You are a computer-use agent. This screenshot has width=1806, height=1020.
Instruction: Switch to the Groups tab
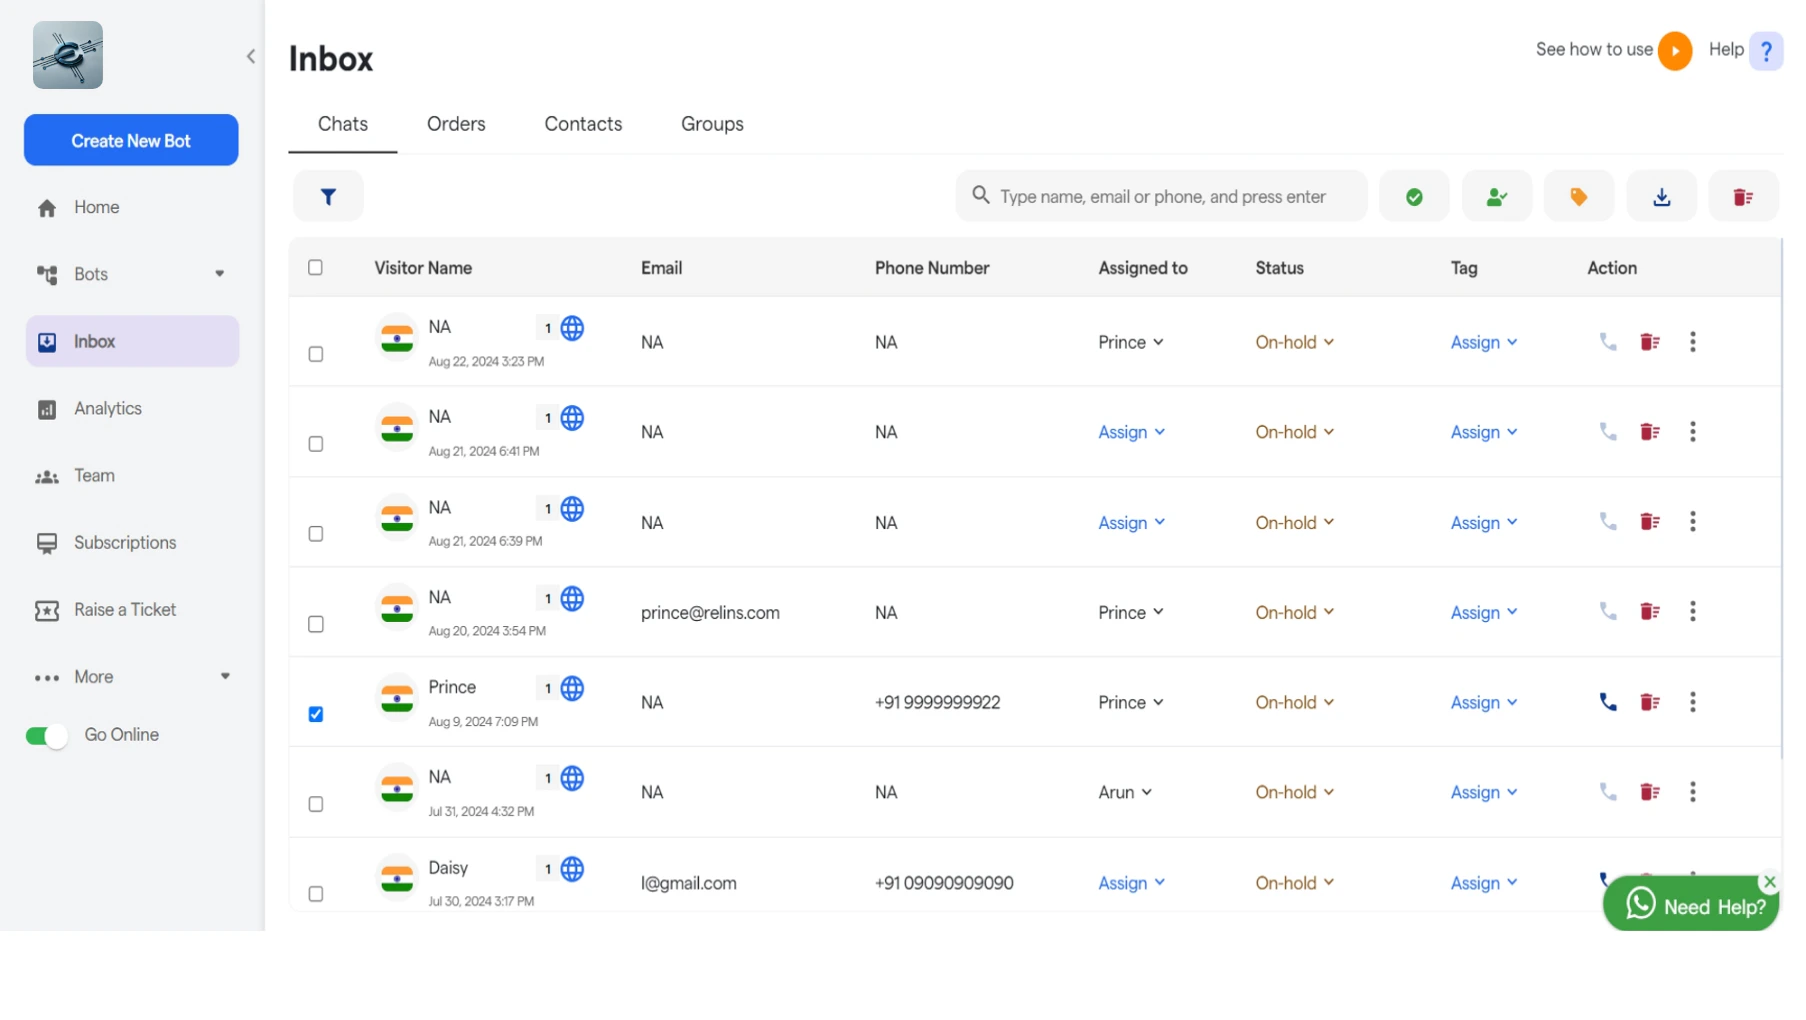(x=712, y=124)
